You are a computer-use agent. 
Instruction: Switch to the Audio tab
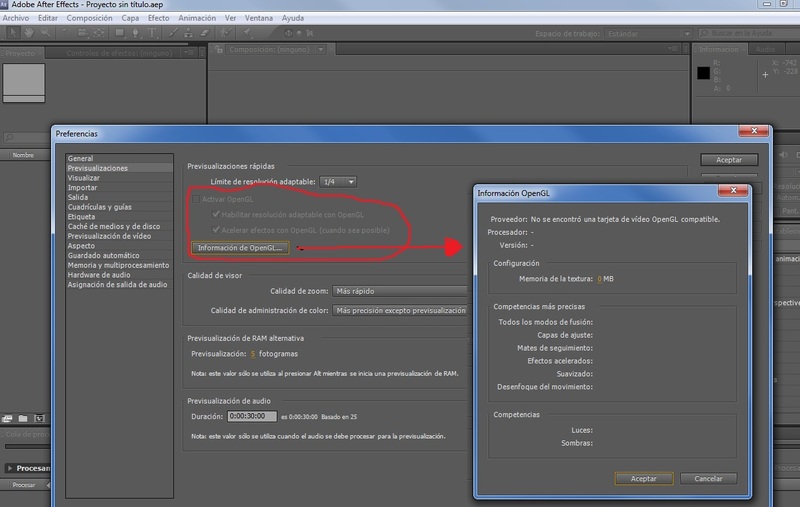coord(765,49)
